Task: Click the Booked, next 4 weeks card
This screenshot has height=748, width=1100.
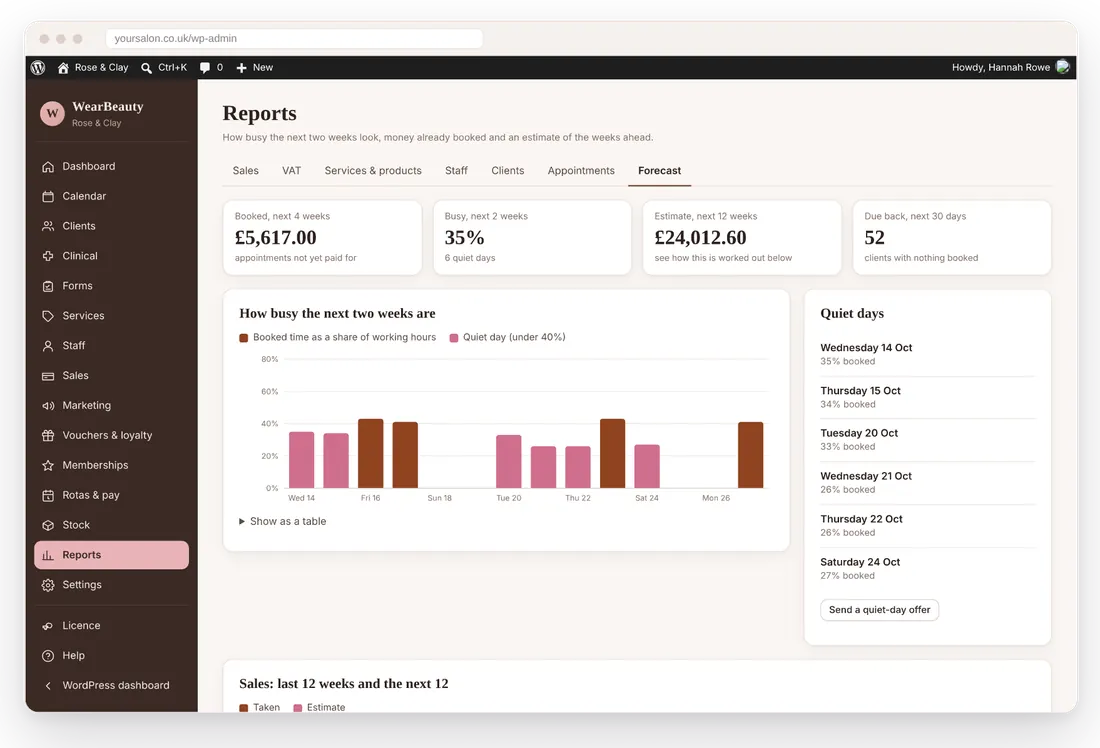Action: tap(322, 237)
